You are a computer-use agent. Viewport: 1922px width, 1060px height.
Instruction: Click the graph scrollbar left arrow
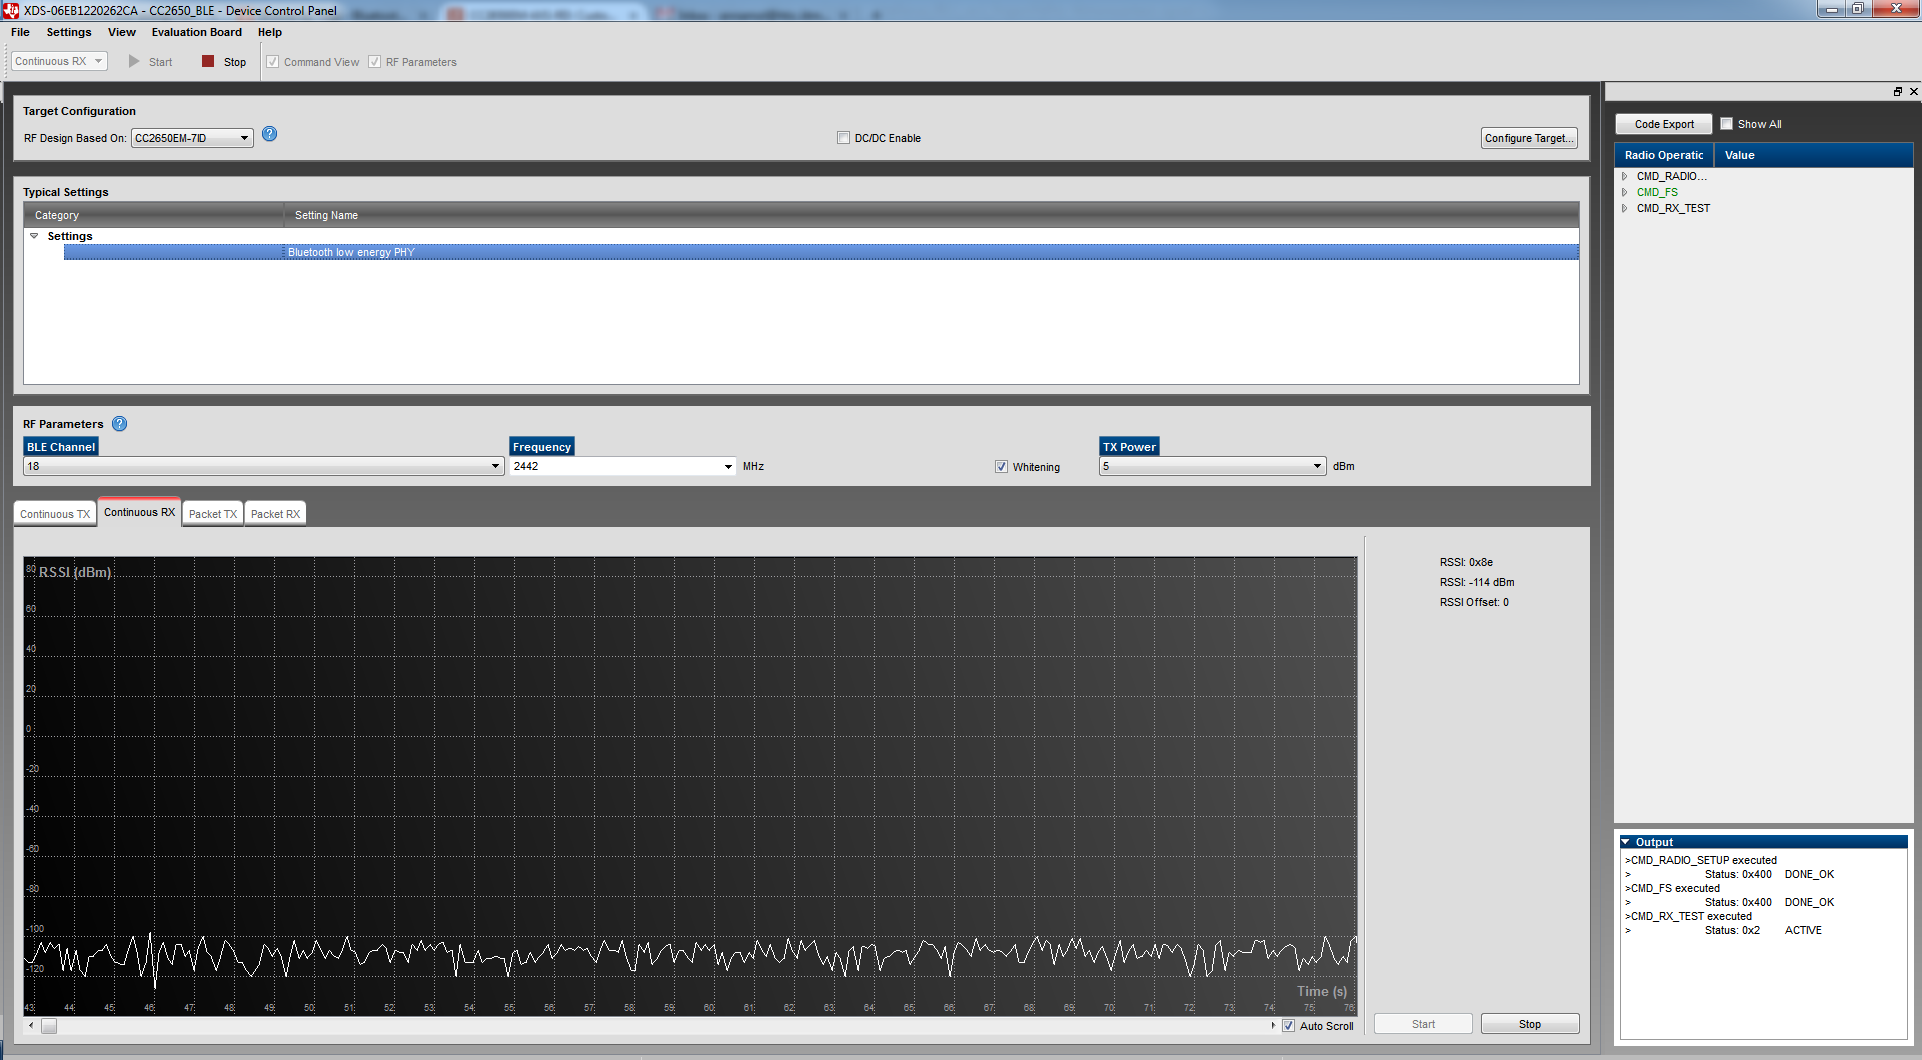[x=31, y=1026]
